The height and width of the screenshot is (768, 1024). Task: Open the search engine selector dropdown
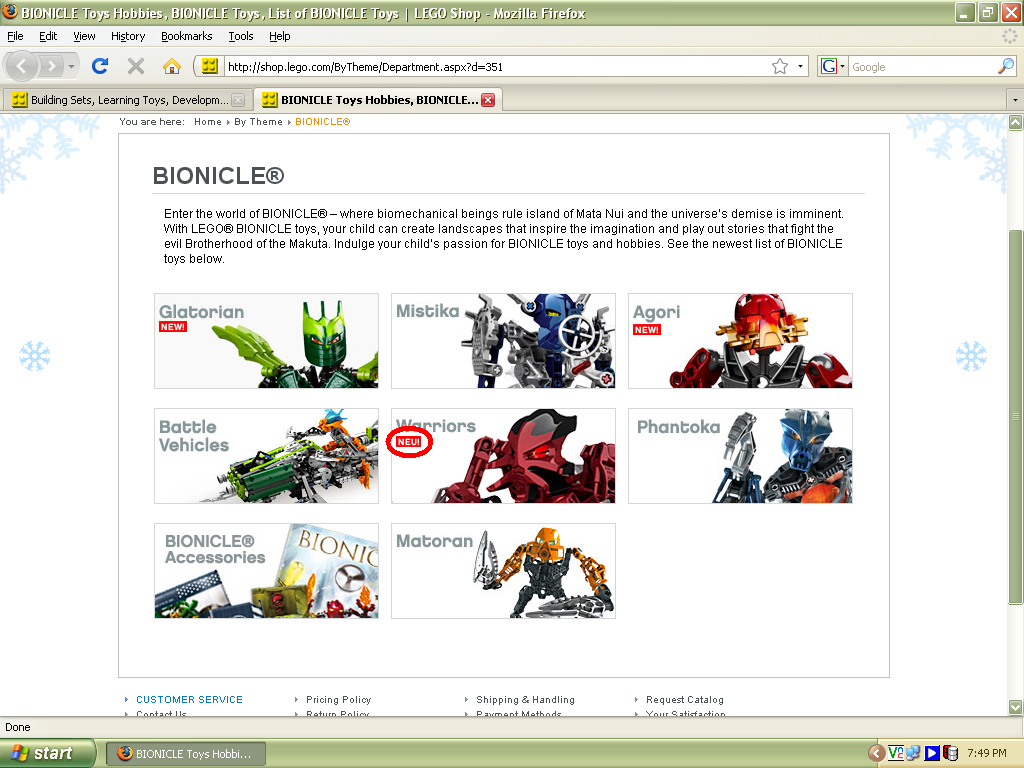(842, 66)
